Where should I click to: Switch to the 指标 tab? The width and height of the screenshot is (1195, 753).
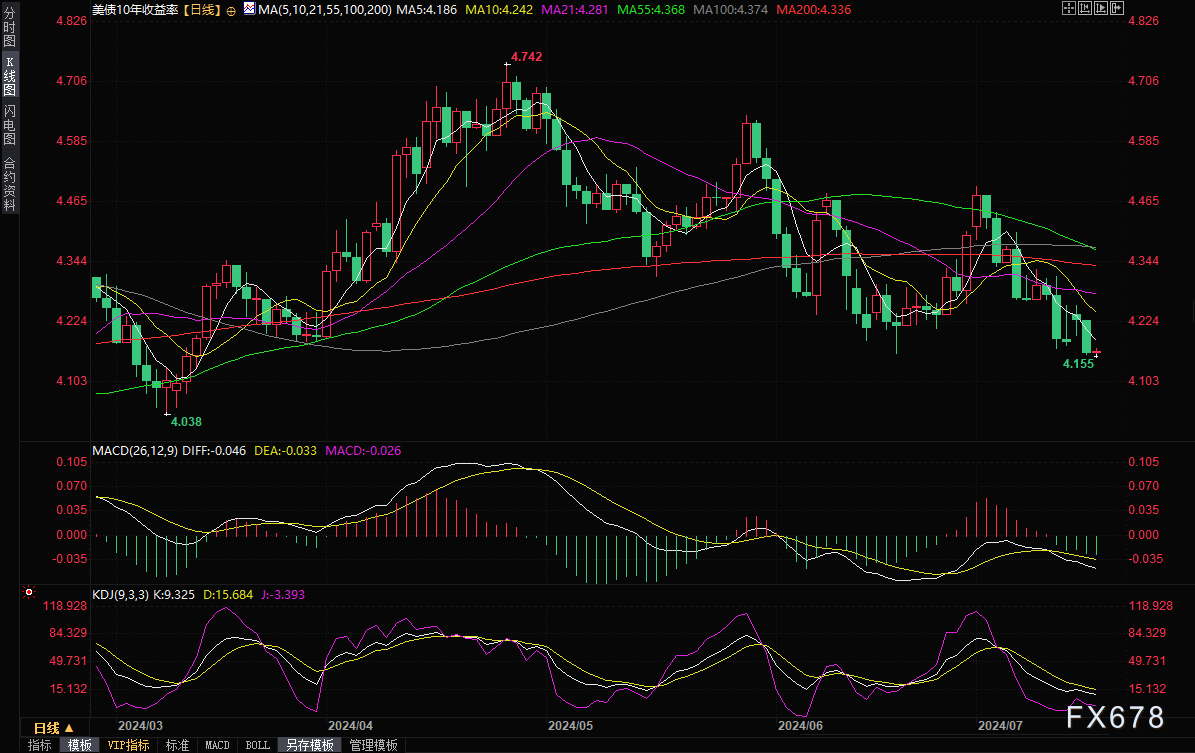(39, 745)
